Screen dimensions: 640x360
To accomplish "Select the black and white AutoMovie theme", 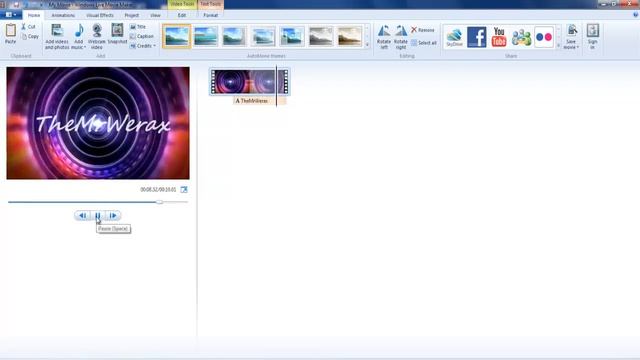I will [x=321, y=36].
